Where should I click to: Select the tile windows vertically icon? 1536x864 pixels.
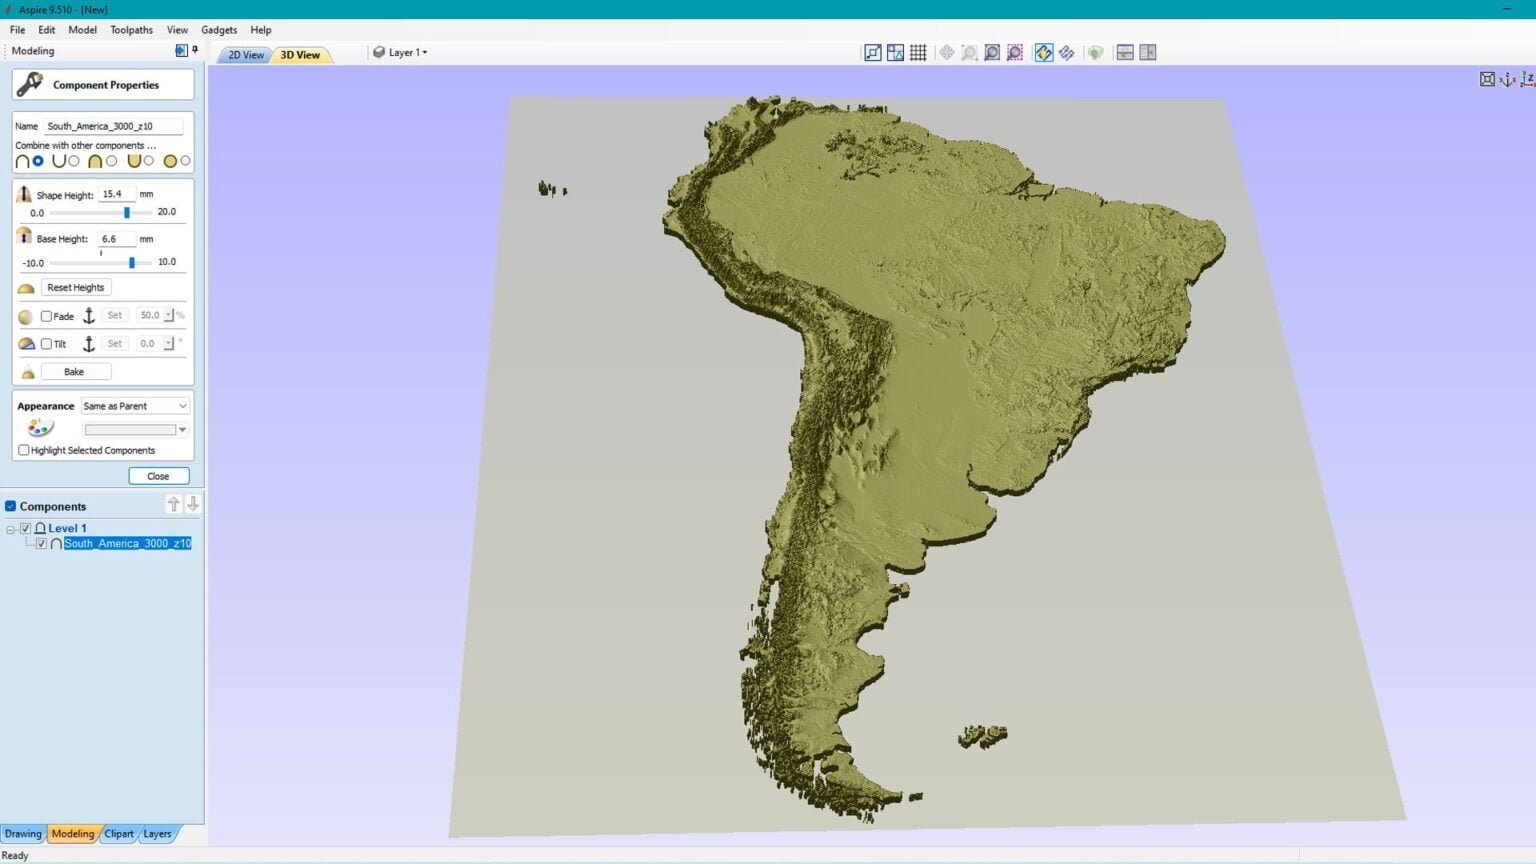coord(1148,52)
